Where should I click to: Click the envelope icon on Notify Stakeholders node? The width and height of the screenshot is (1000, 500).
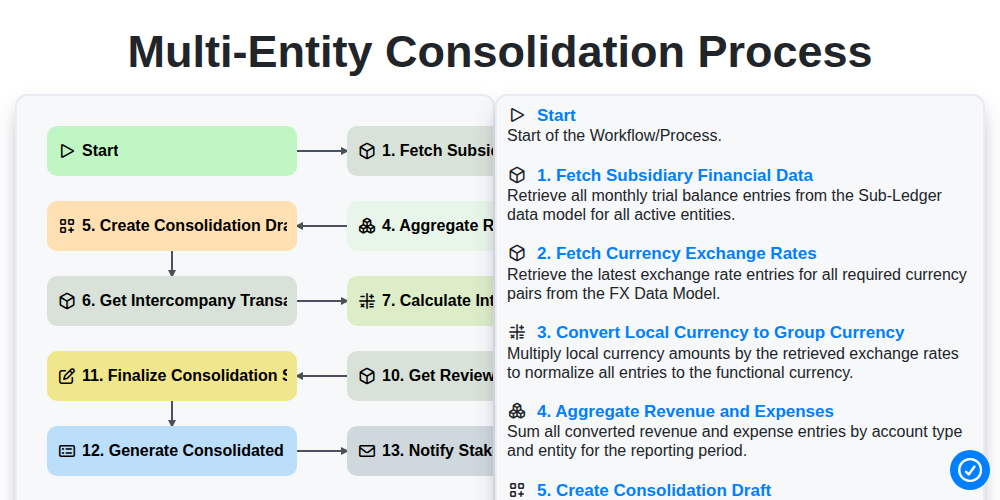tap(367, 451)
